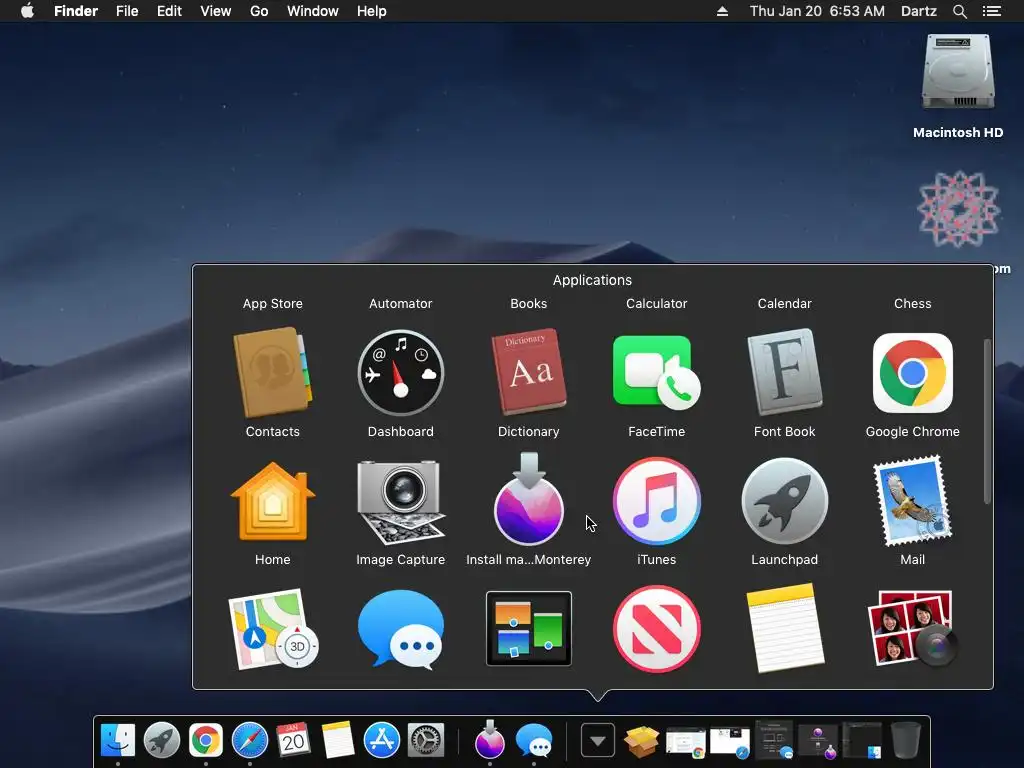Open Launchpad icon in Applications stack
The image size is (1024, 768).
click(x=784, y=501)
